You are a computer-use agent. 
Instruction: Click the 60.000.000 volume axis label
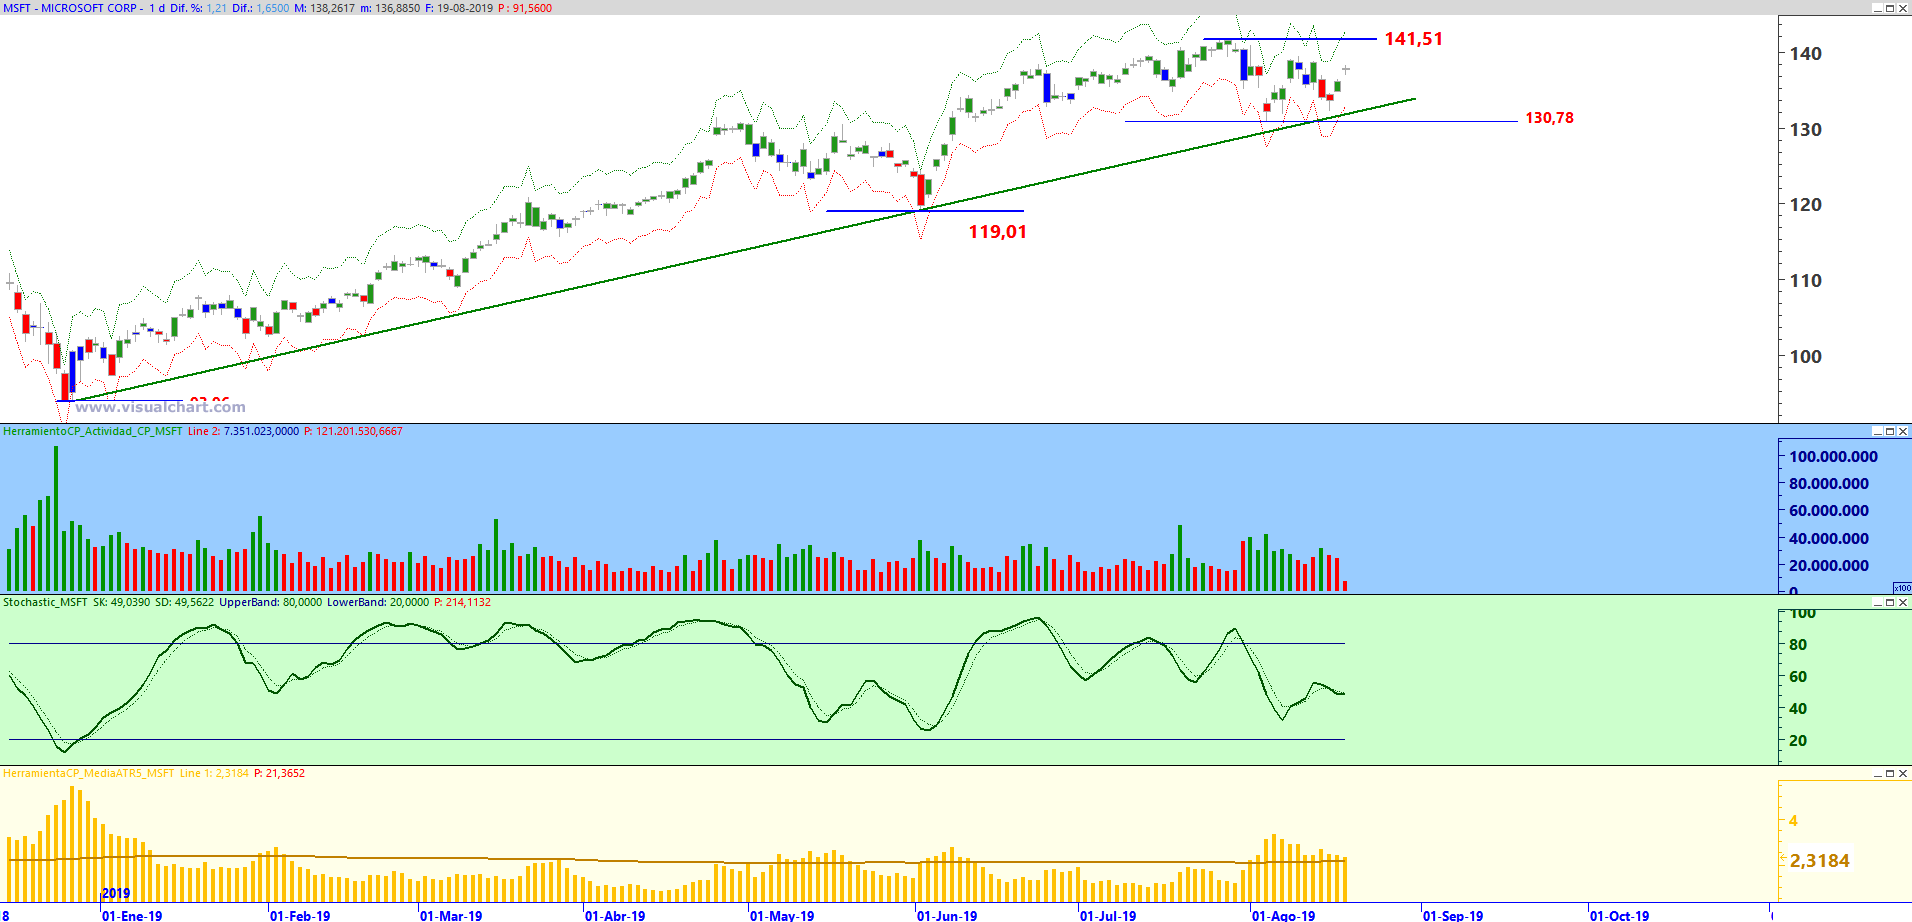(x=1829, y=511)
